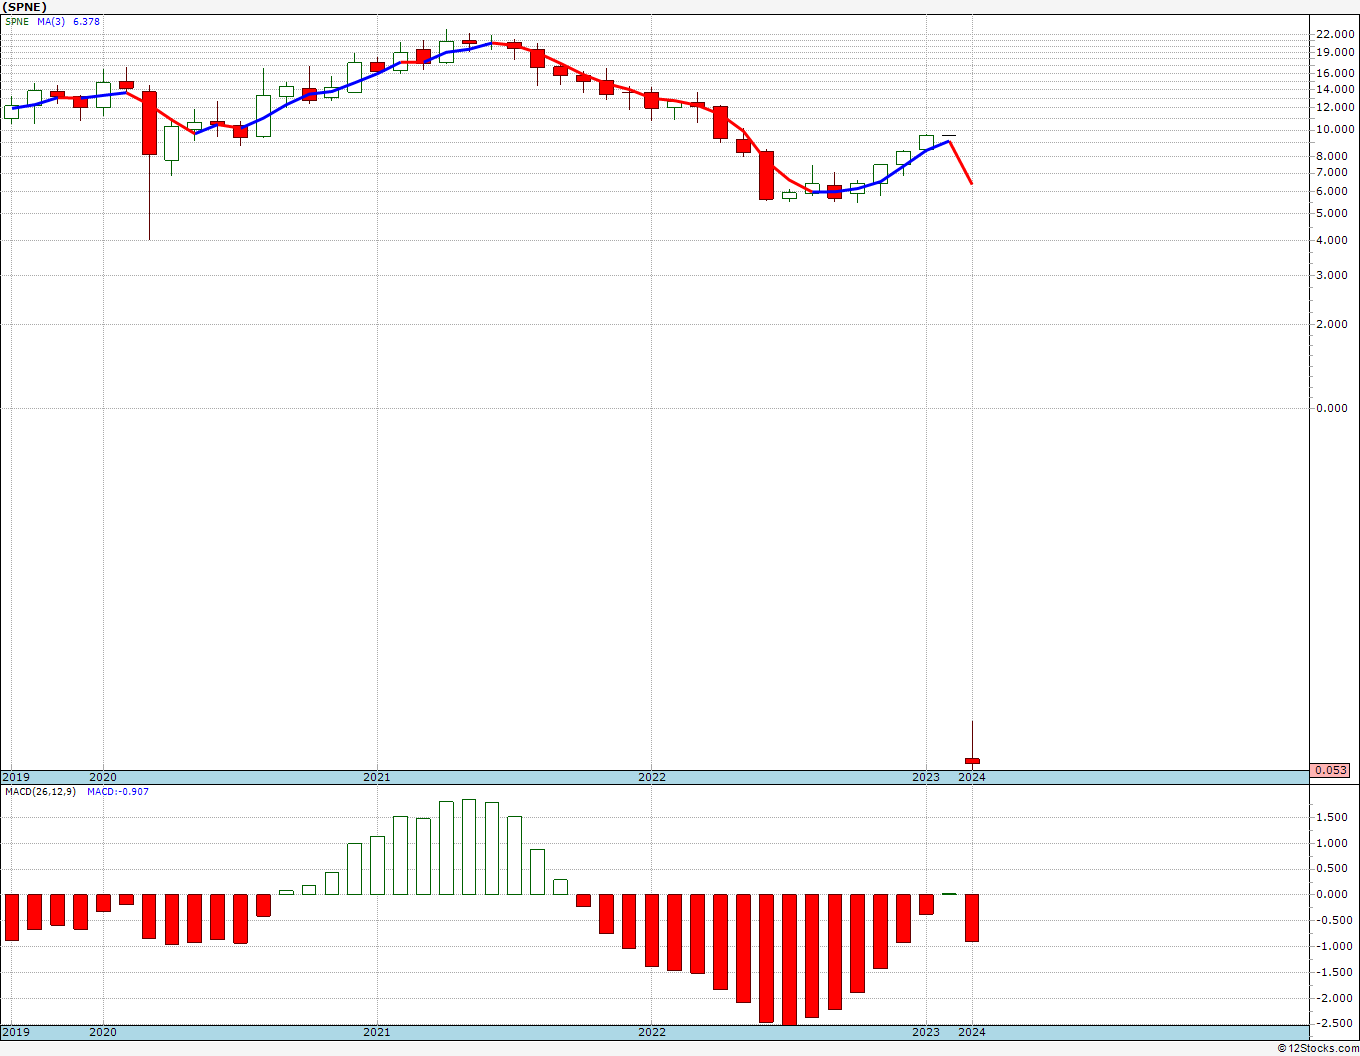Select the deepest red MACD histogram bar
The width and height of the screenshot is (1360, 1056).
click(789, 959)
